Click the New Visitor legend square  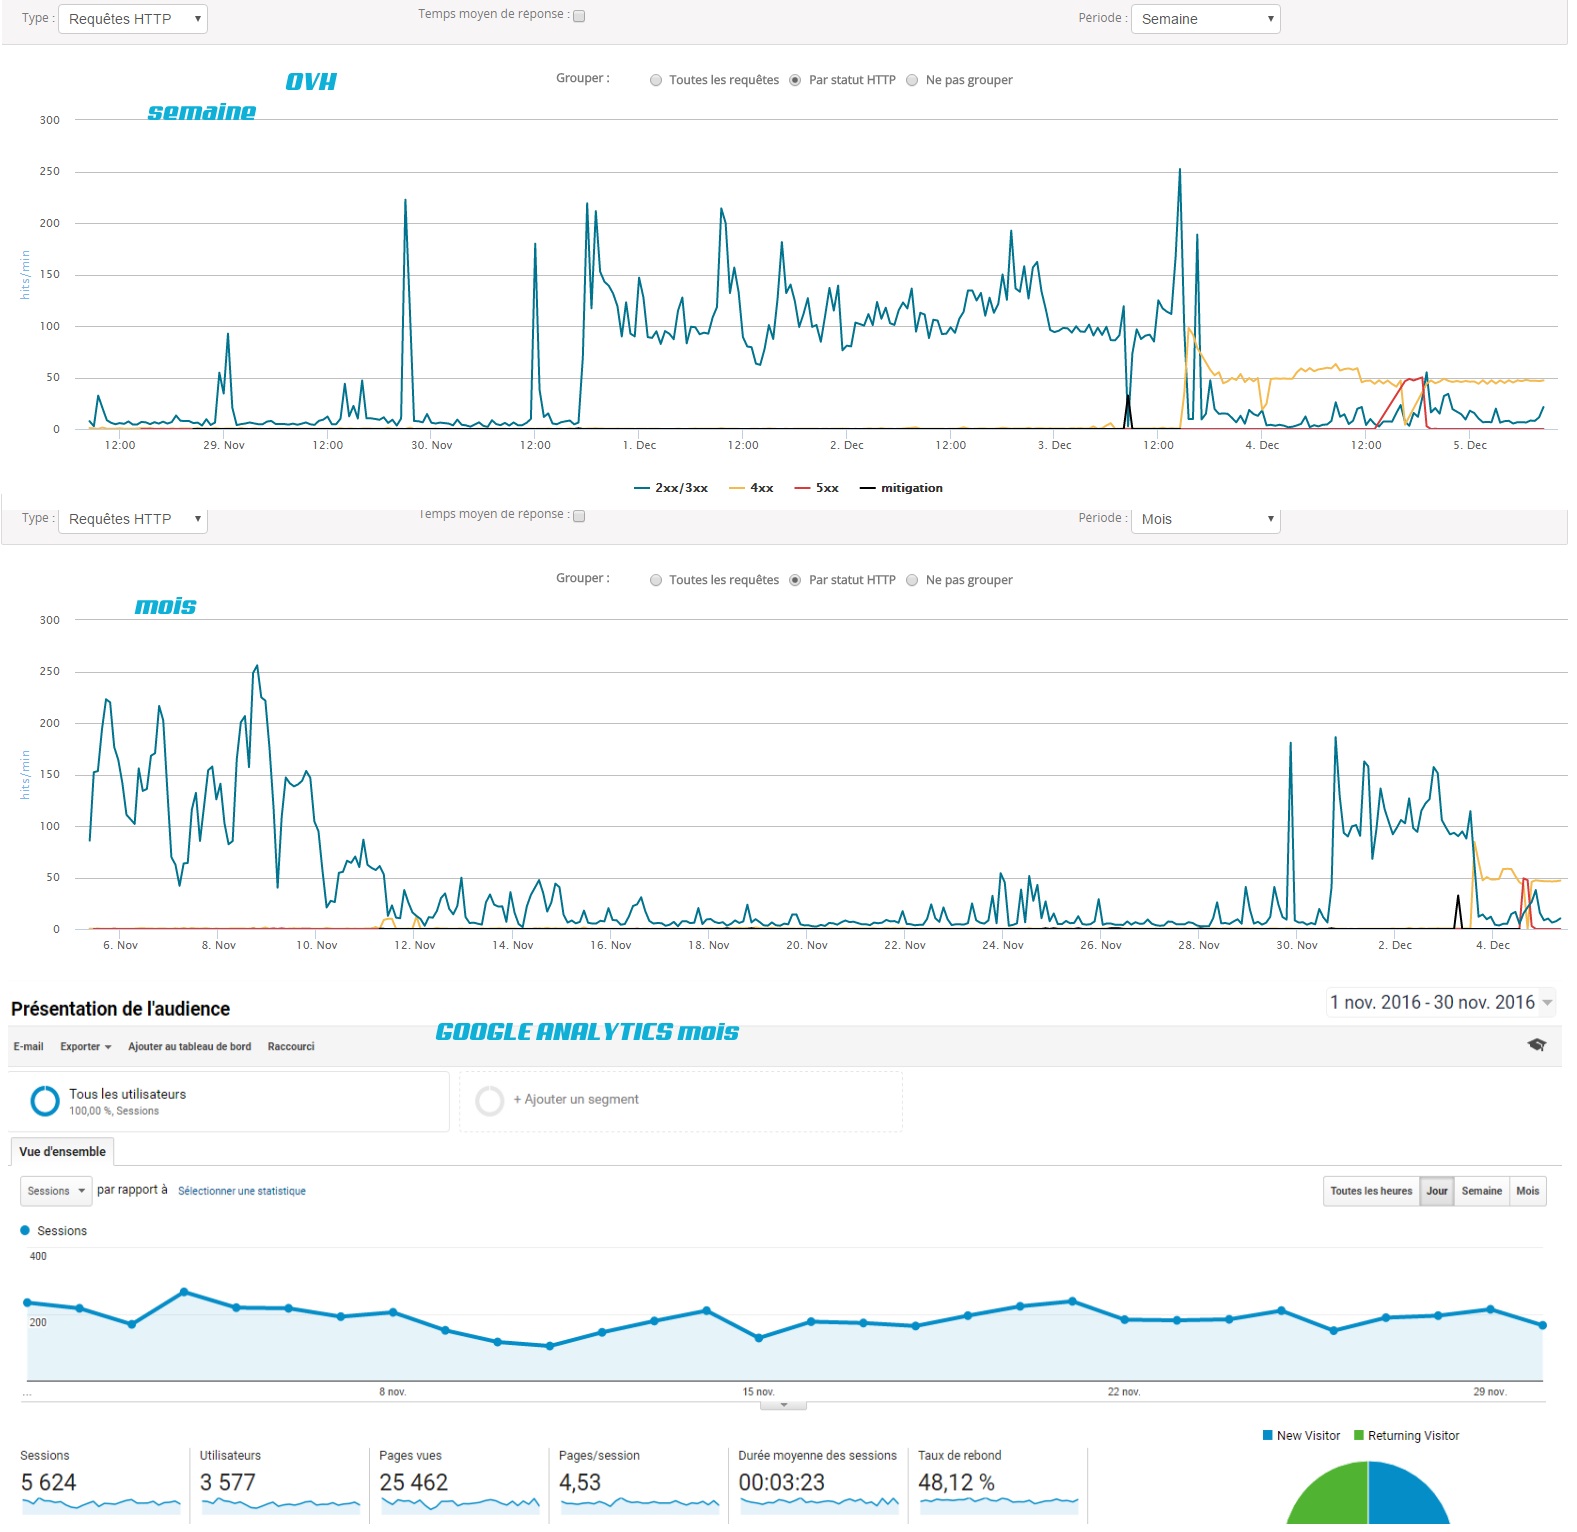click(1268, 1435)
